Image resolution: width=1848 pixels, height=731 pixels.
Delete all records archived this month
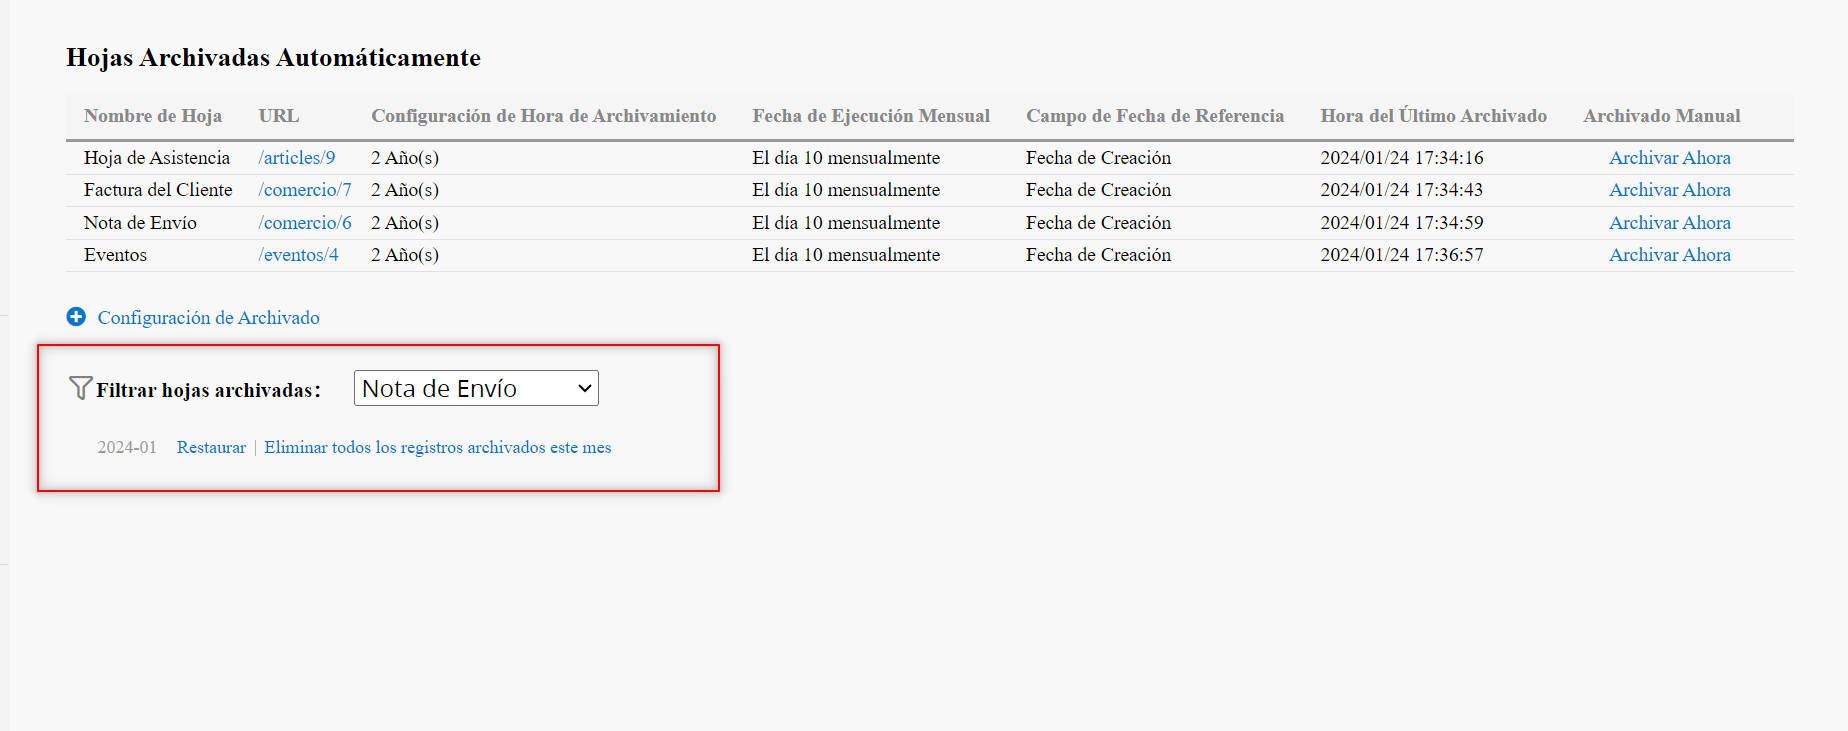pos(437,448)
